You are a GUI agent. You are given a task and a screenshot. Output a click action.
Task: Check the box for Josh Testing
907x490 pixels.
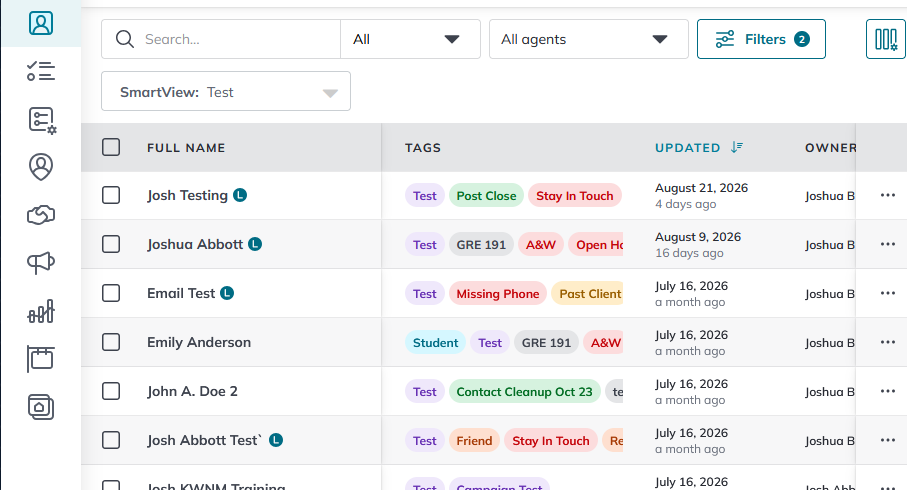(111, 195)
